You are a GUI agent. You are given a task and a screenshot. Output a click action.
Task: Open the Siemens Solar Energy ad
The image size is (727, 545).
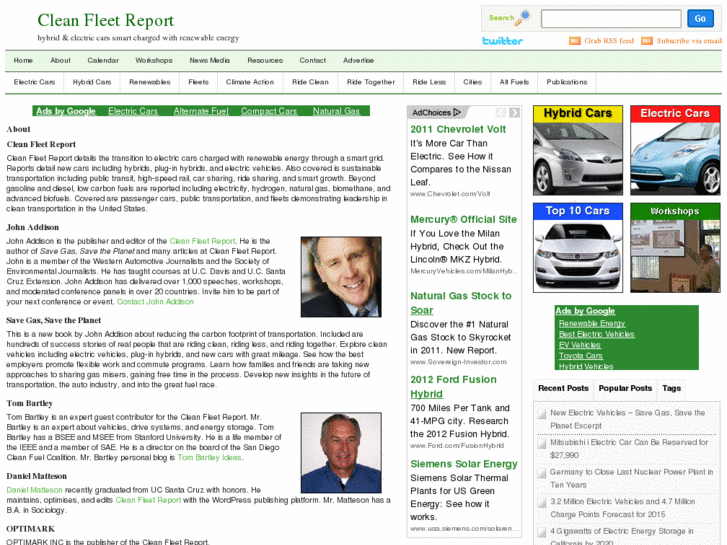(464, 464)
